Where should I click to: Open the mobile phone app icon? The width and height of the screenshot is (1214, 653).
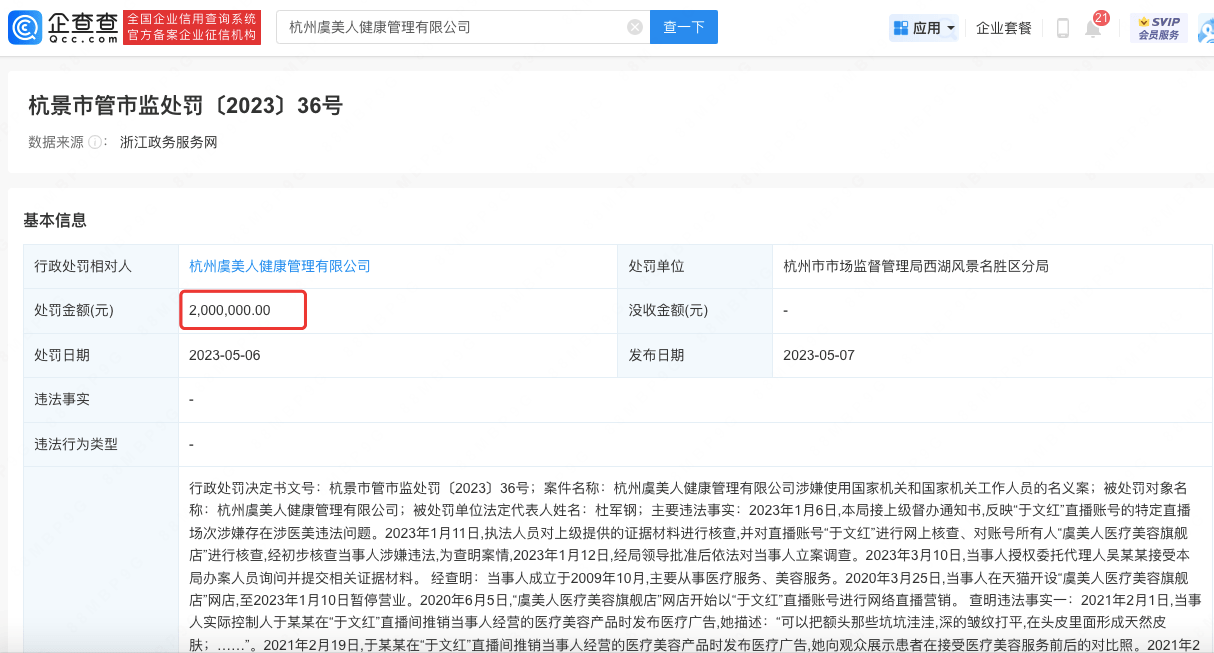[x=1062, y=28]
